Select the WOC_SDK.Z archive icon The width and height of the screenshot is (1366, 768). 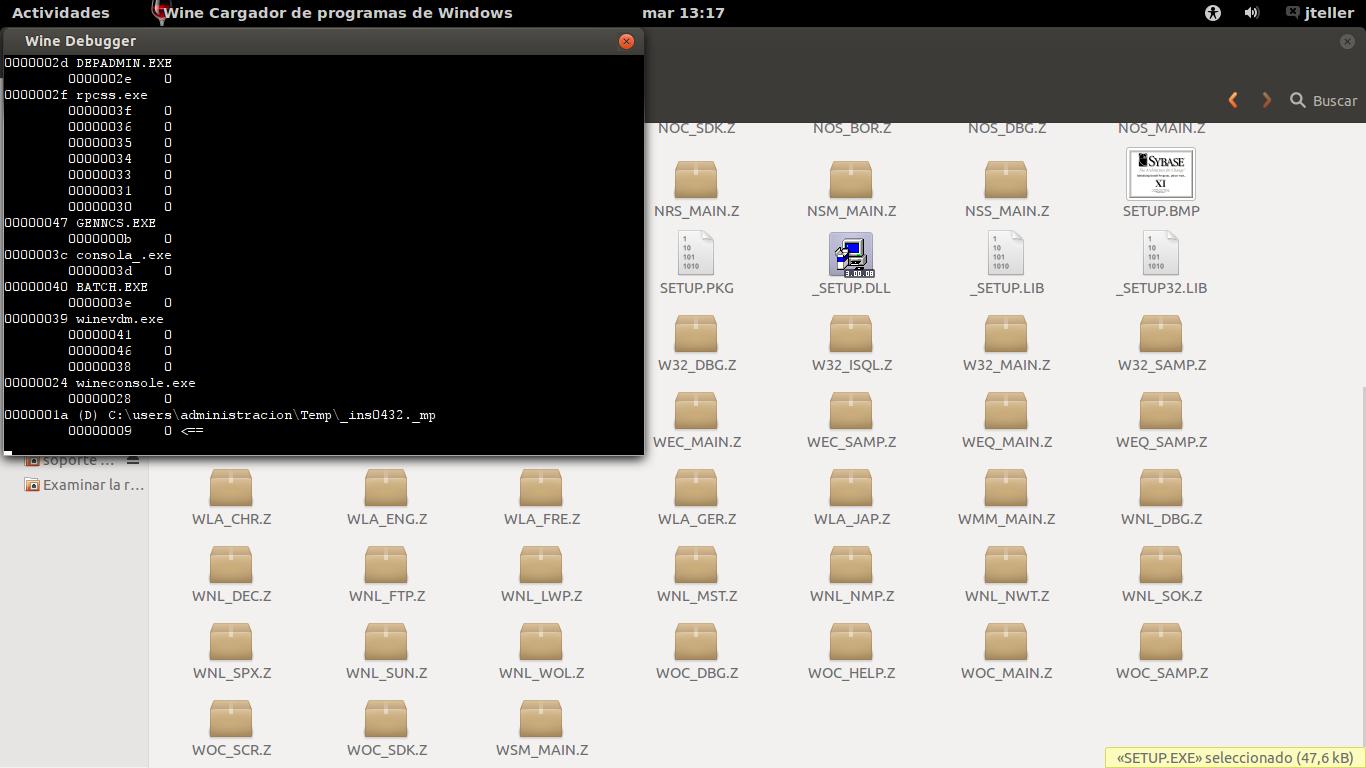tap(386, 719)
